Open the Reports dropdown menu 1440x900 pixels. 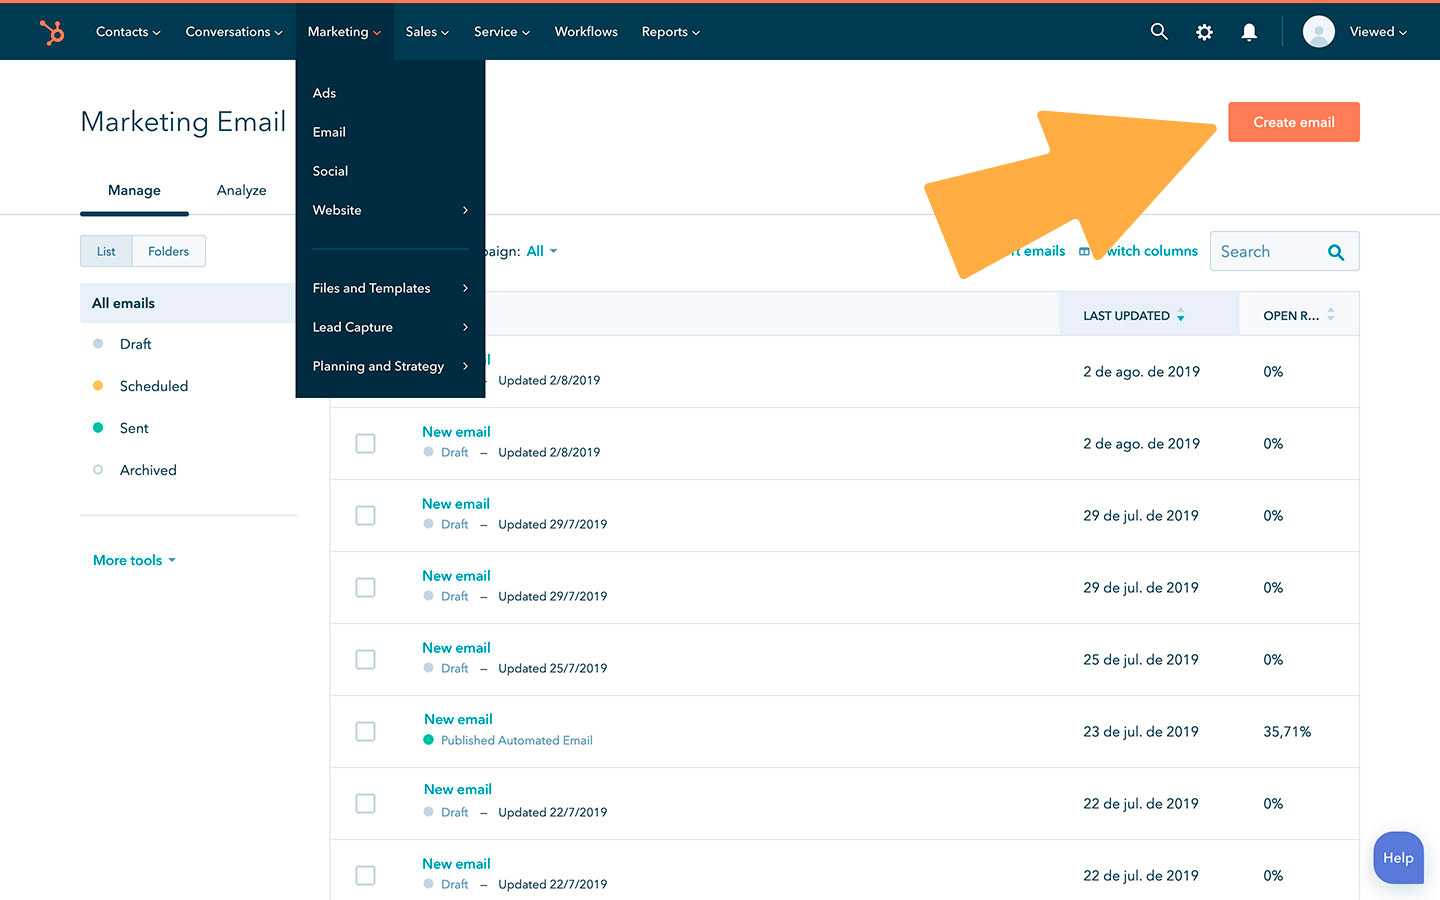671,32
